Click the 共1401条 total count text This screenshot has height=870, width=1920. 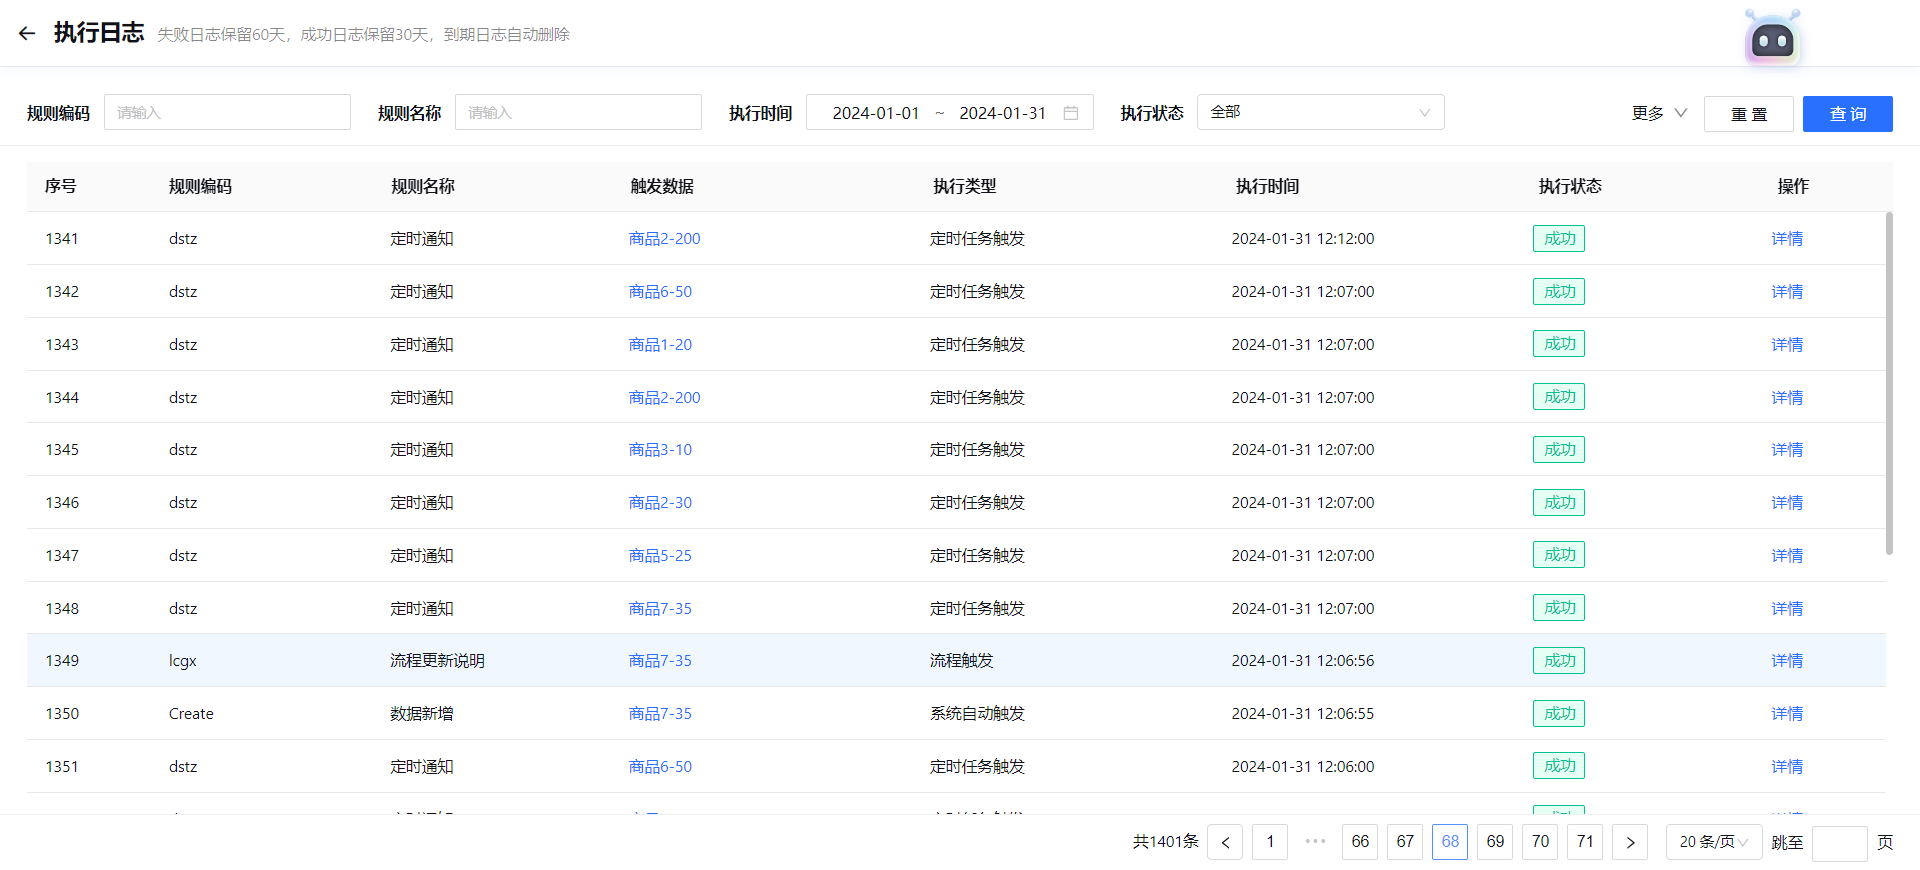coord(1165,842)
